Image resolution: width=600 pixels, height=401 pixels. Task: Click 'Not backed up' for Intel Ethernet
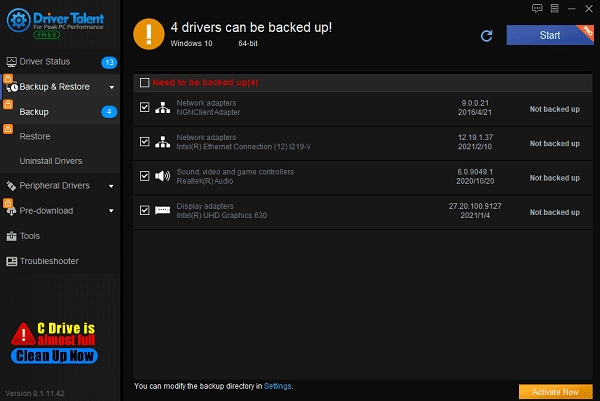(554, 144)
